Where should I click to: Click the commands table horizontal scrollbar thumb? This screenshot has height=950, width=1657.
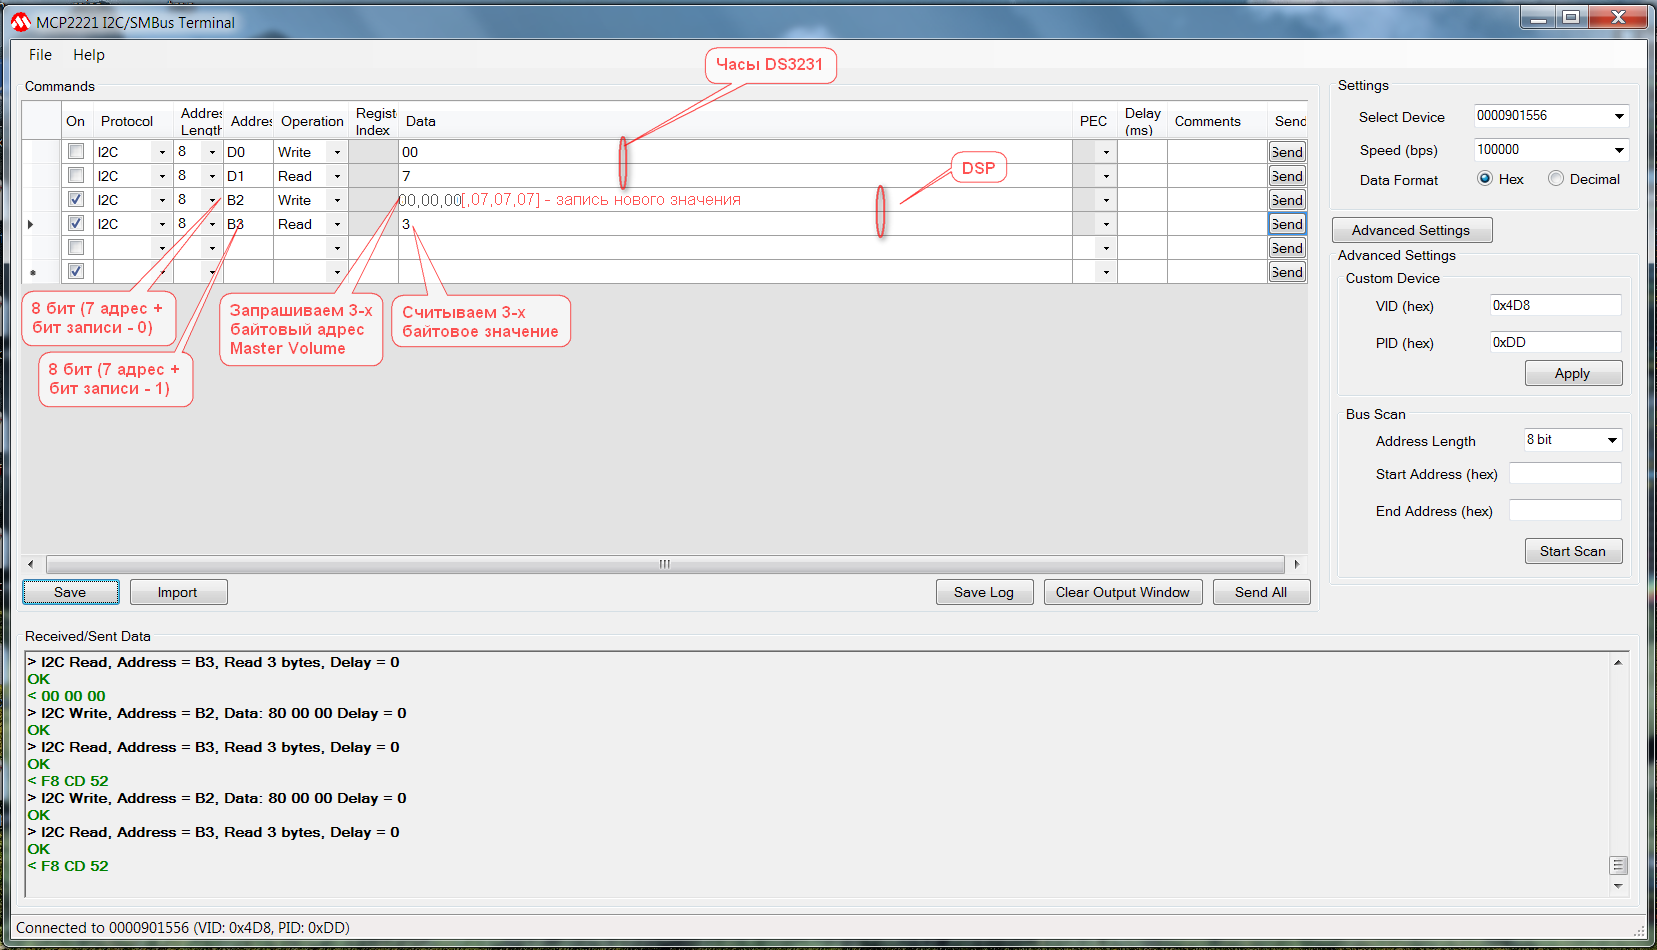(x=665, y=564)
